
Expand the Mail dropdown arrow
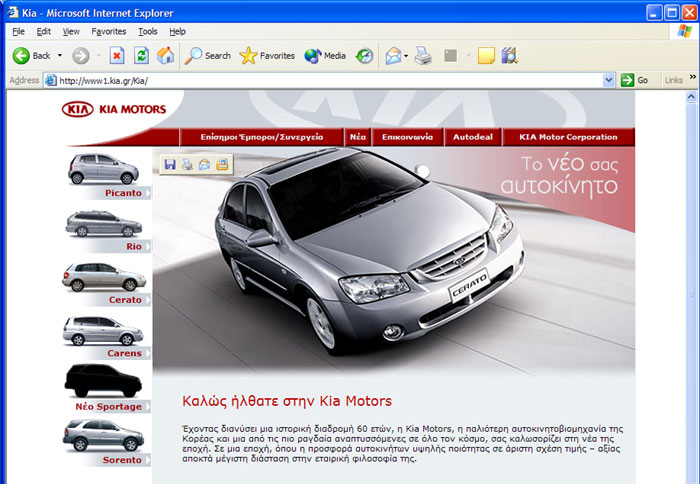click(406, 56)
